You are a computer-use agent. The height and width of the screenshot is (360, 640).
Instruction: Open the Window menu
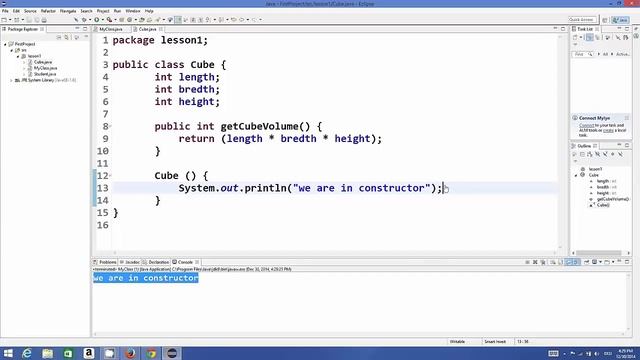tap(133, 11)
